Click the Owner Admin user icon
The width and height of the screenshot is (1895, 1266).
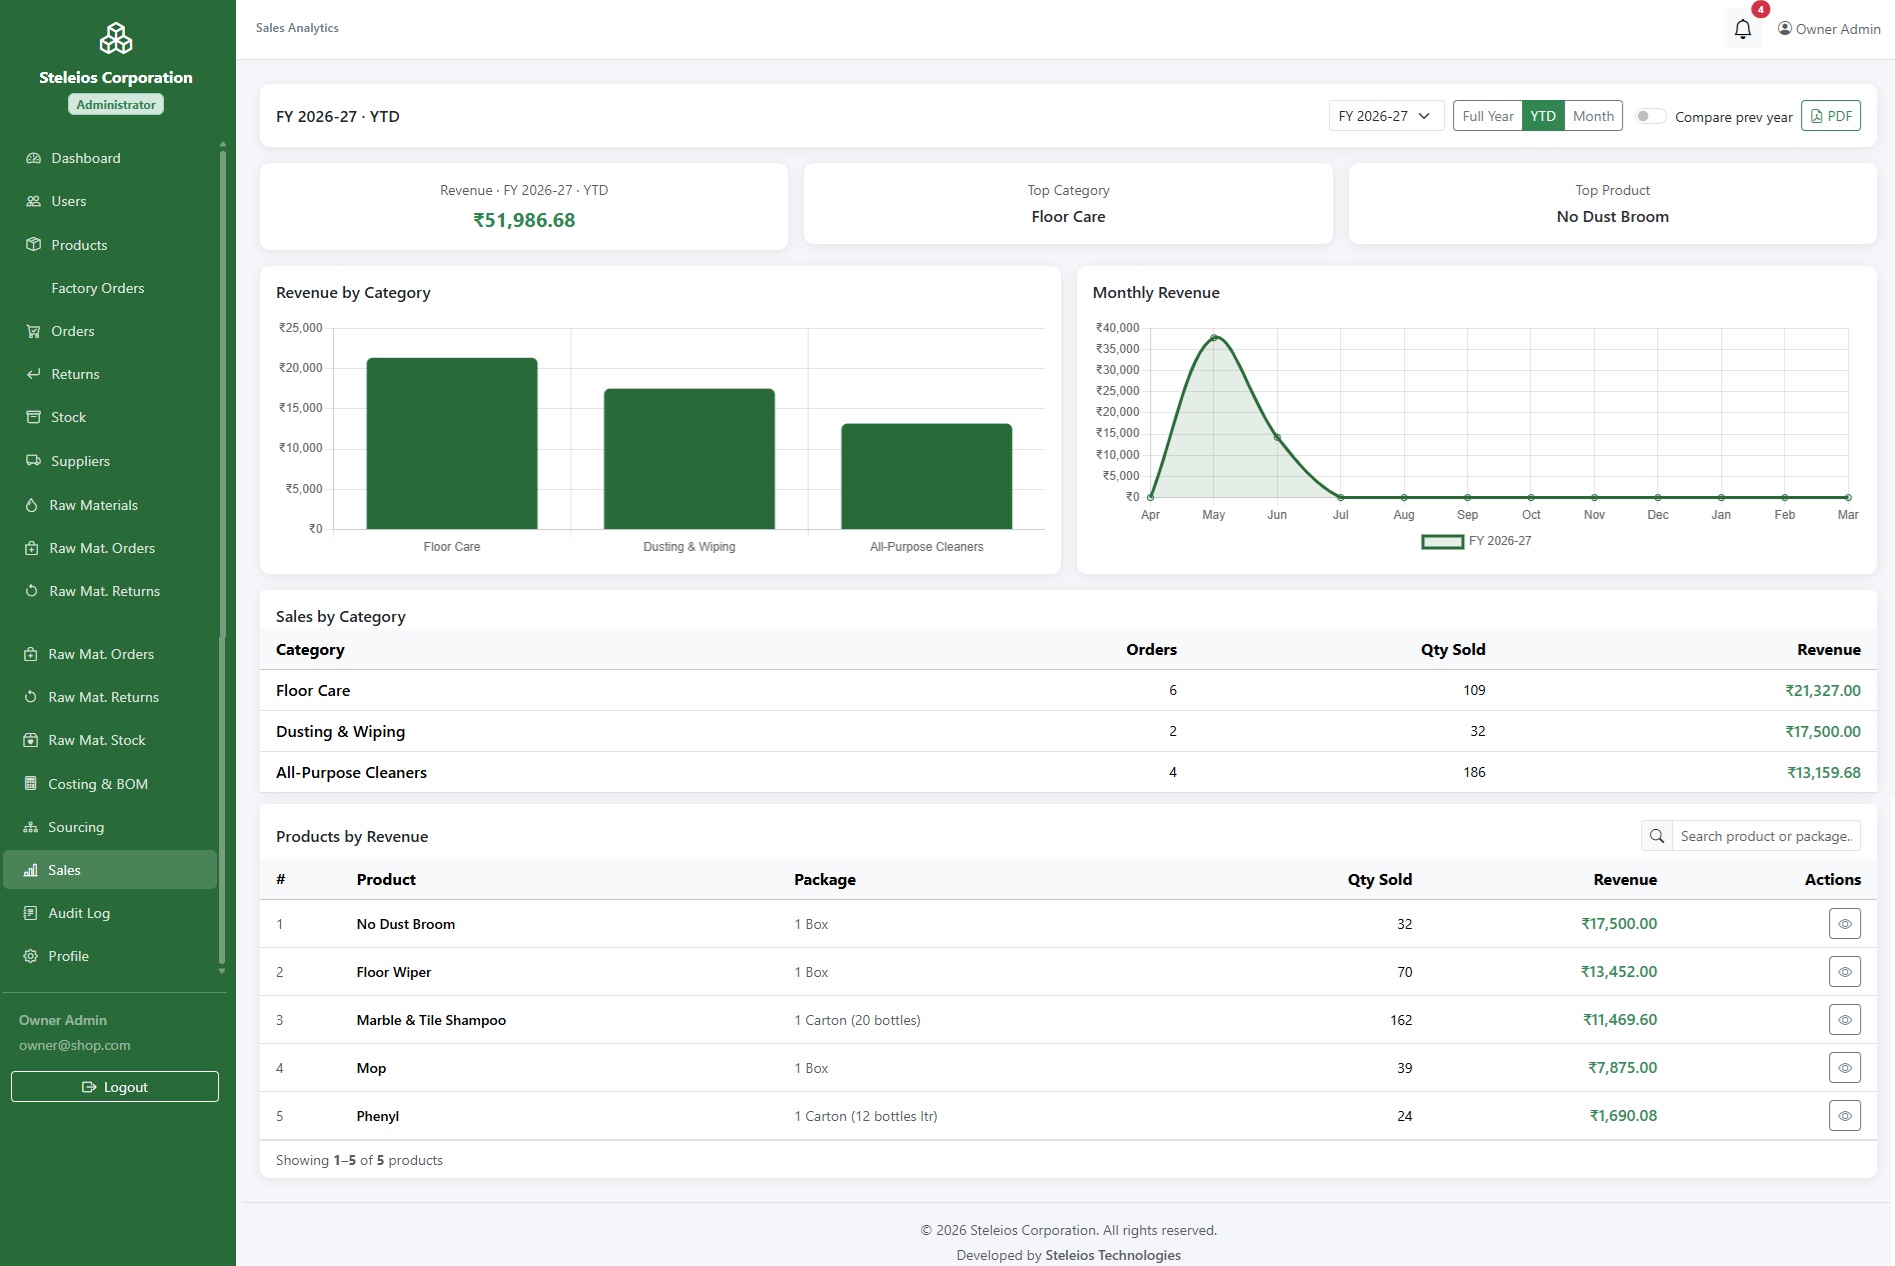click(x=1784, y=29)
